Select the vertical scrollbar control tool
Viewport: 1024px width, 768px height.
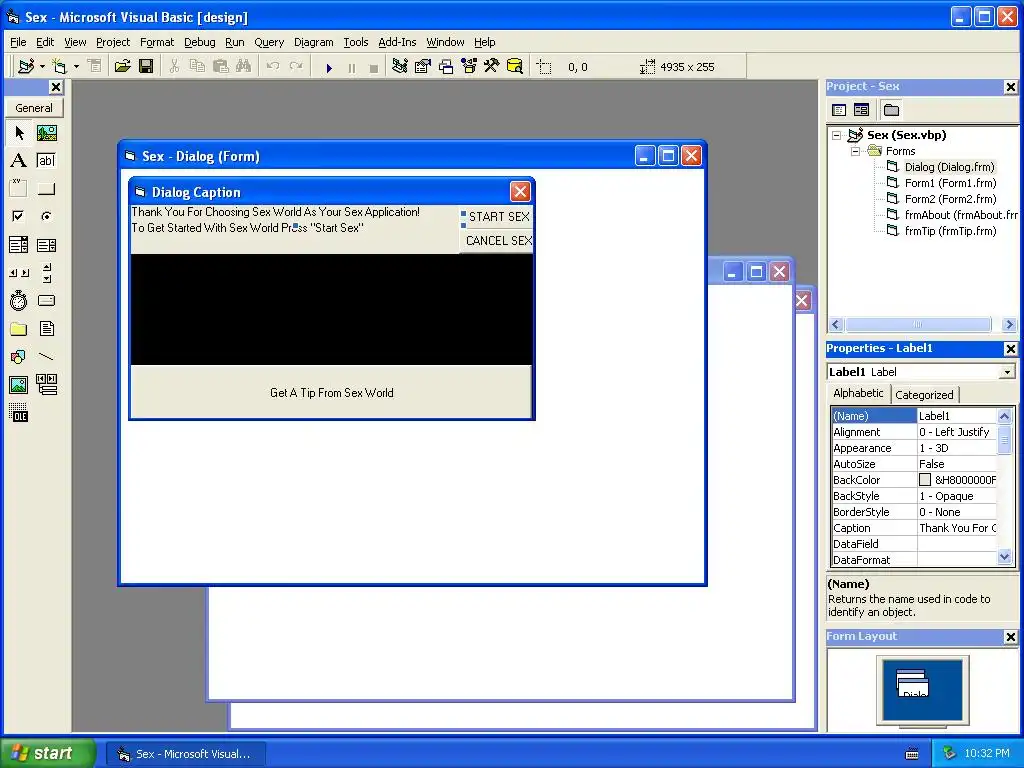coord(46,273)
